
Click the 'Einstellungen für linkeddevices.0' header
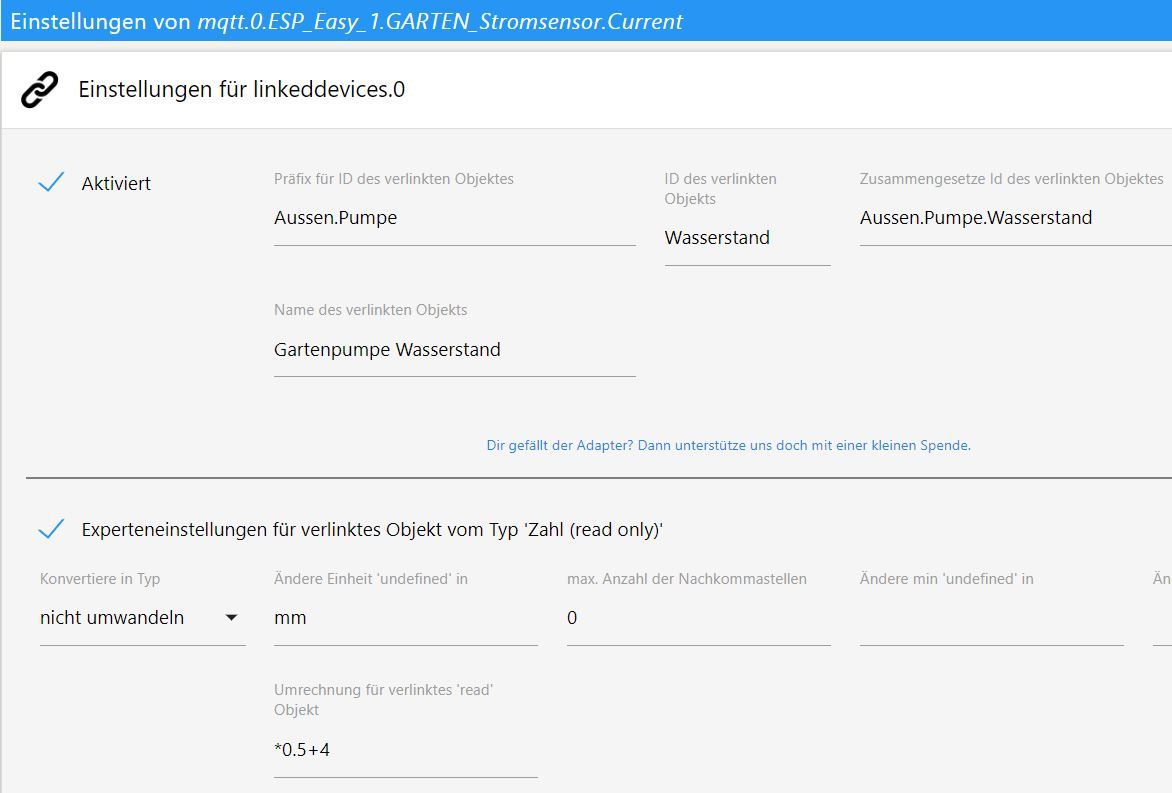pyautogui.click(x=241, y=90)
